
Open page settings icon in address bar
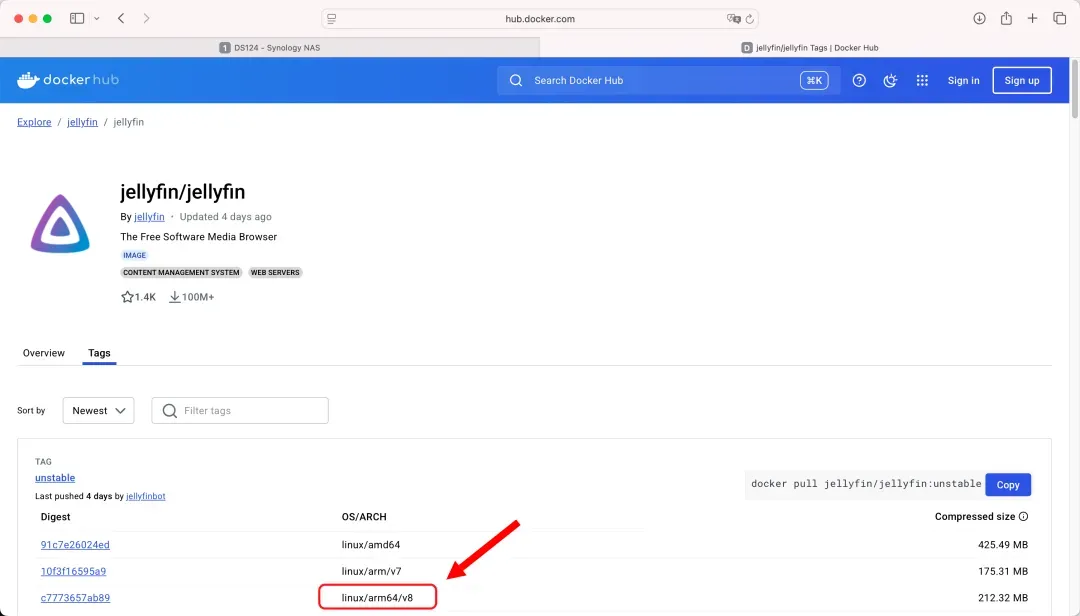332,19
